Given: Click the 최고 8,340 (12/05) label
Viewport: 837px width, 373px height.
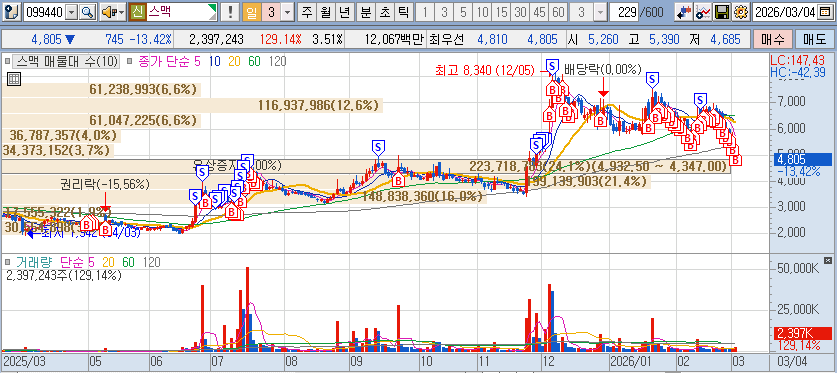Looking at the screenshot, I should (485, 69).
